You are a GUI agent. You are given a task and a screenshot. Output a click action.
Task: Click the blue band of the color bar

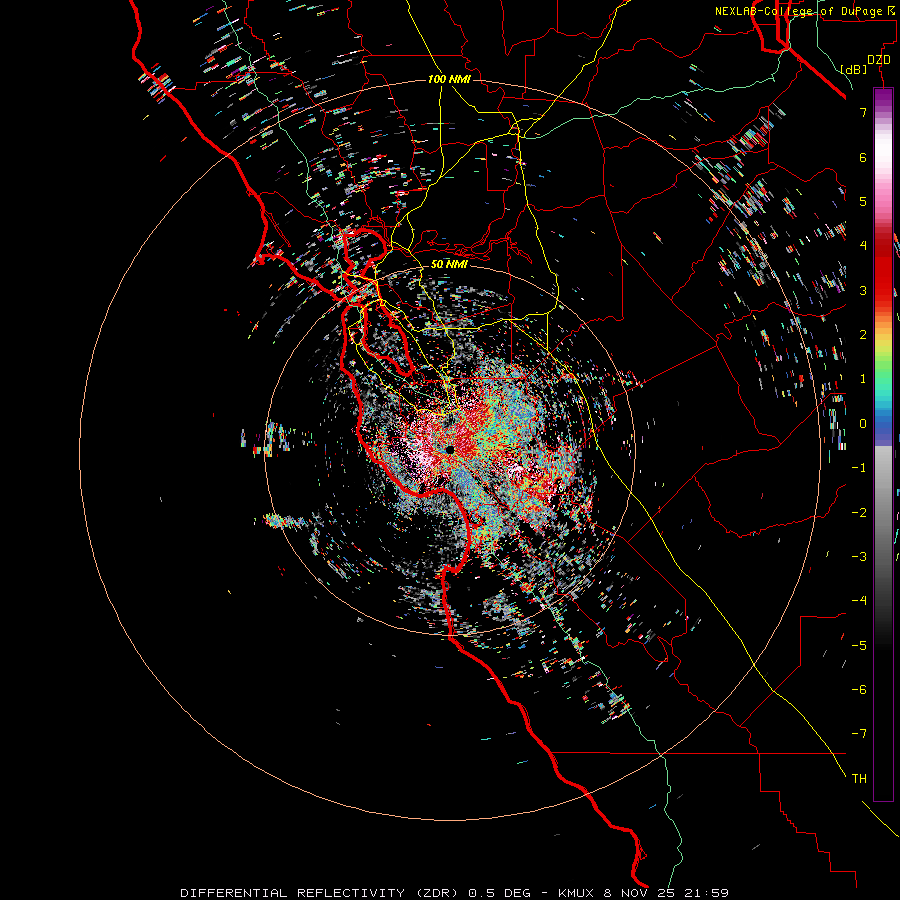883,426
